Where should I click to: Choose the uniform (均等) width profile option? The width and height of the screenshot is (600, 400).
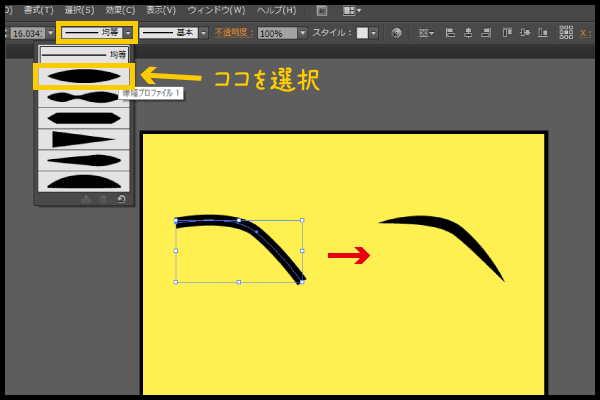pos(84,54)
